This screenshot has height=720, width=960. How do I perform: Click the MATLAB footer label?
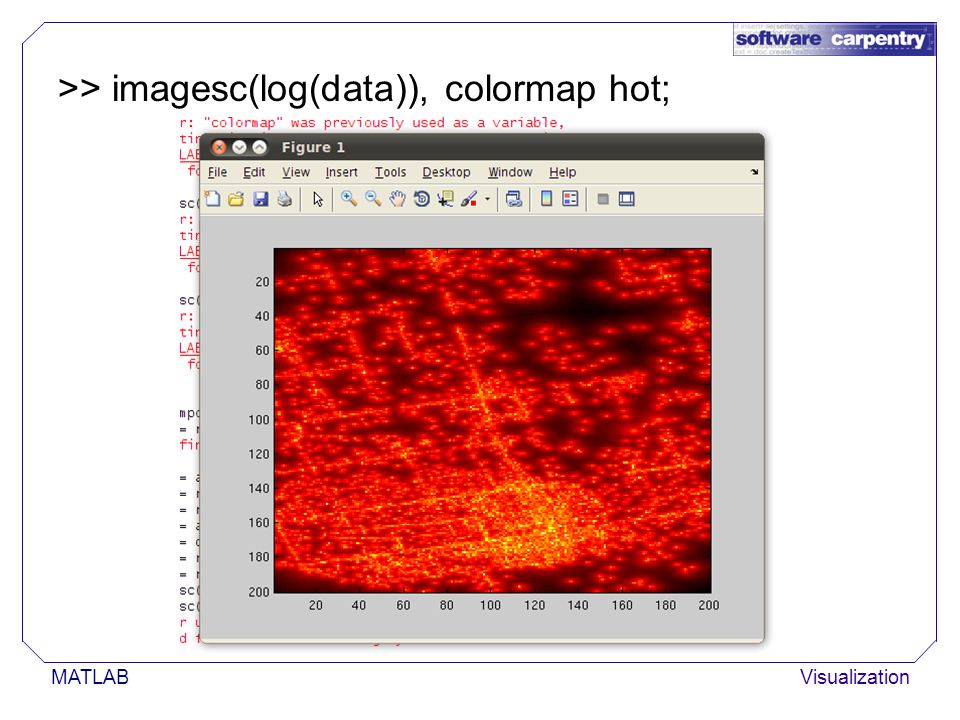[90, 677]
